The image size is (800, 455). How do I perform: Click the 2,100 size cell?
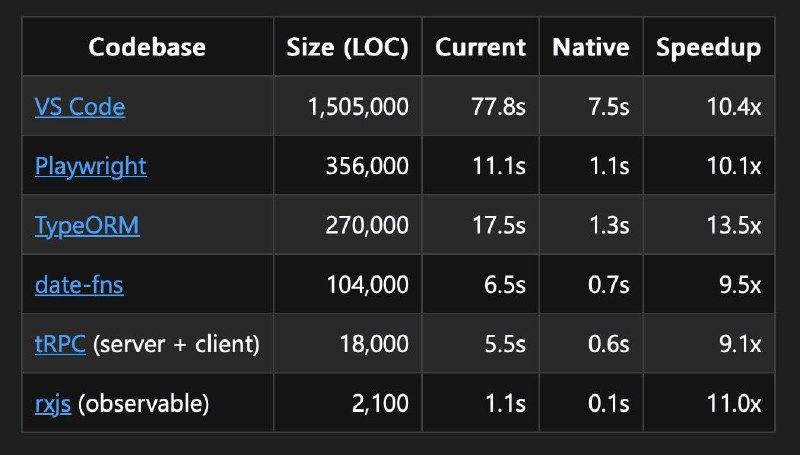coord(348,403)
